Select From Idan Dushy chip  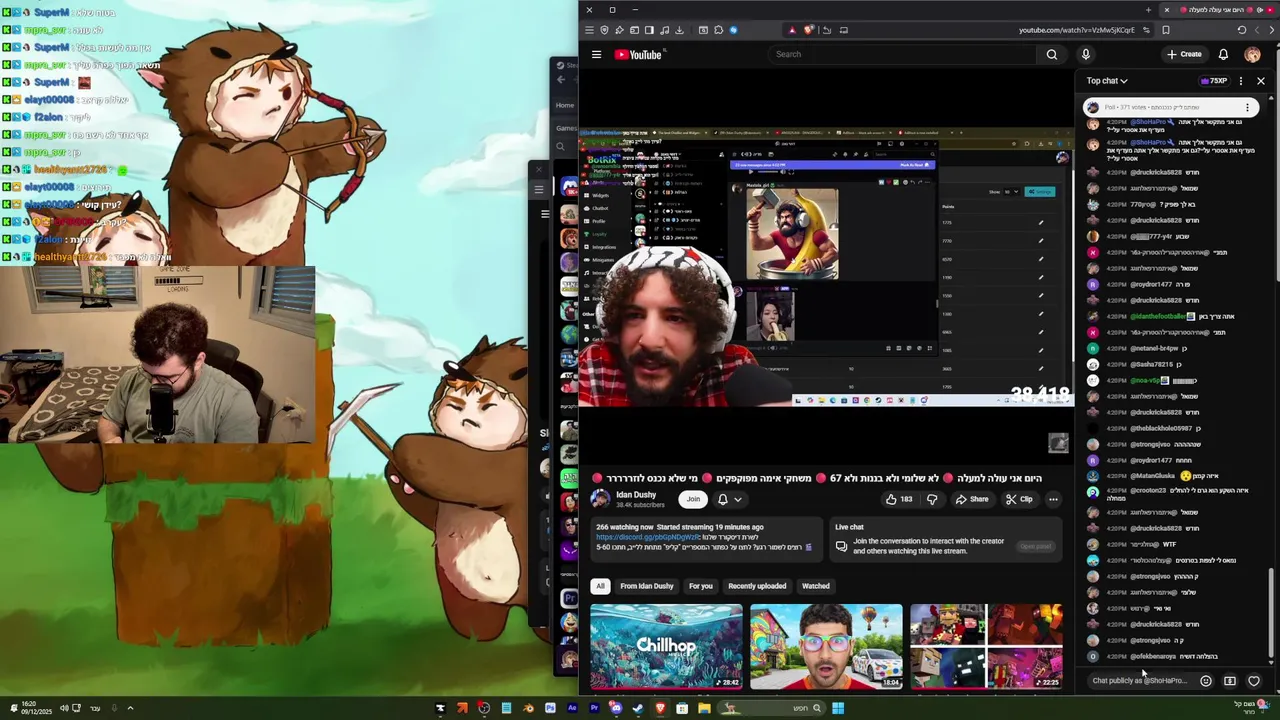(647, 586)
